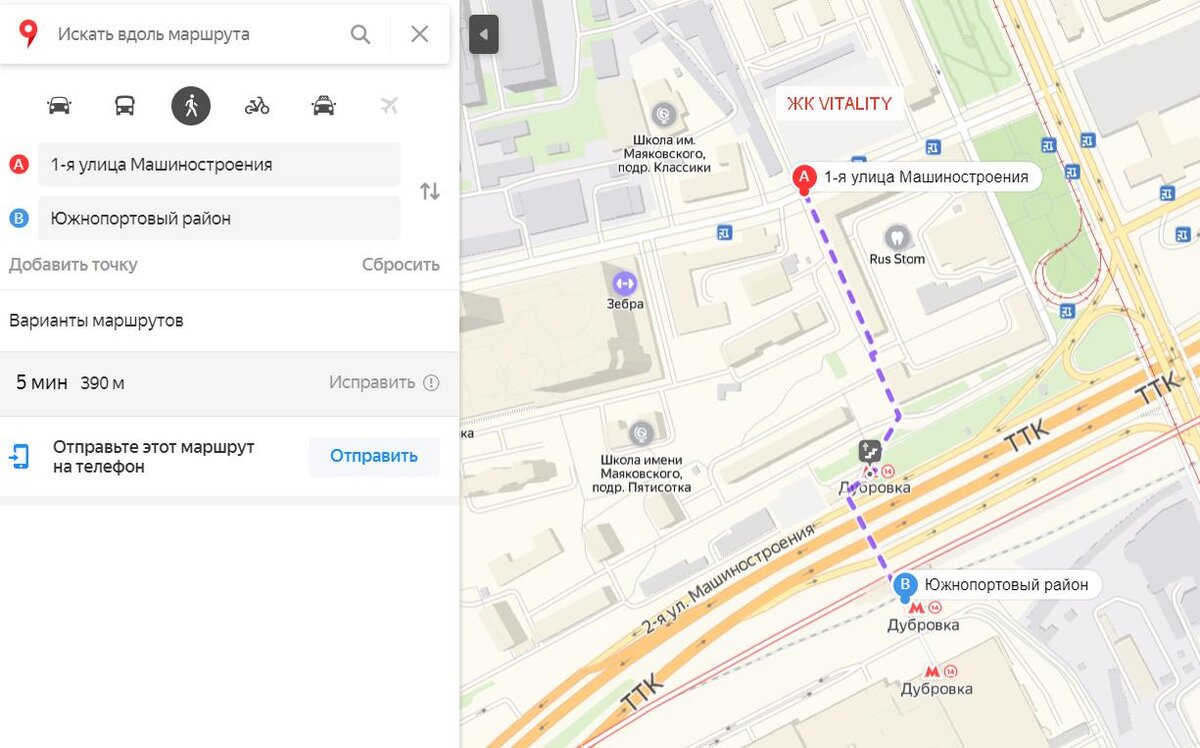Viewport: 1200px width, 748px height.
Task: Select the taxi route mode icon
Action: click(x=323, y=105)
